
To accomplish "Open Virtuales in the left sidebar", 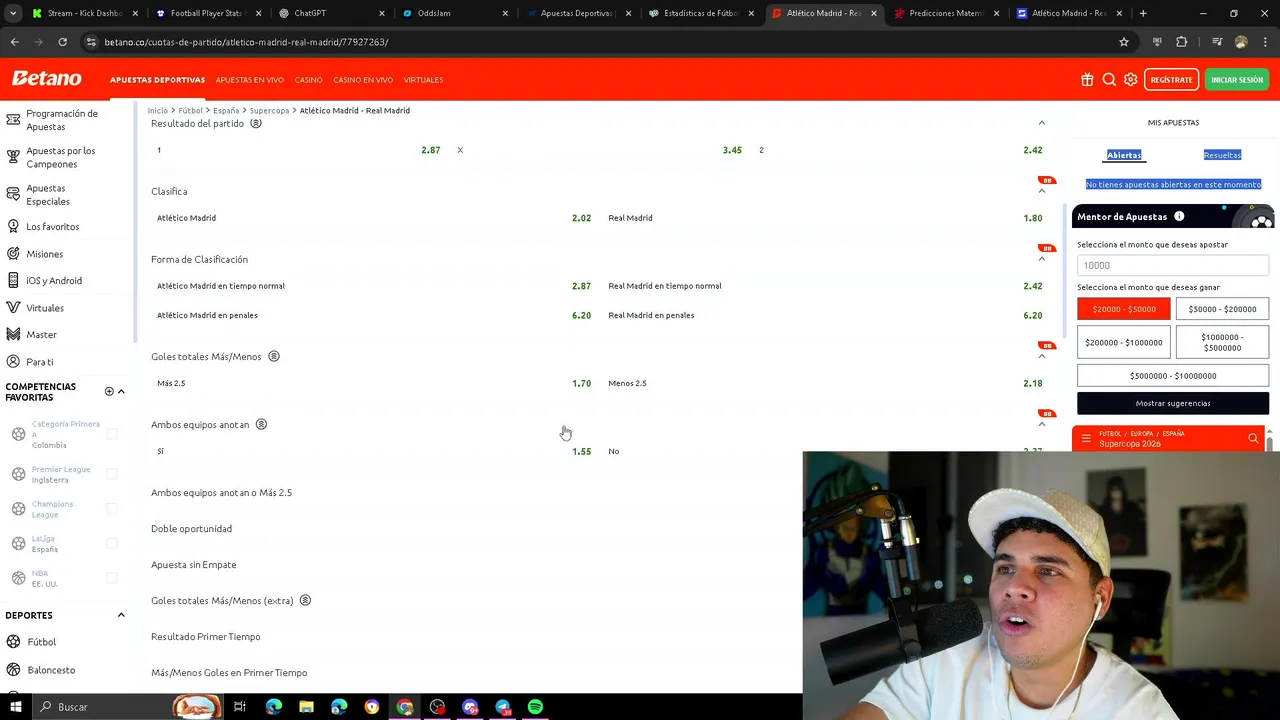I will coord(45,308).
